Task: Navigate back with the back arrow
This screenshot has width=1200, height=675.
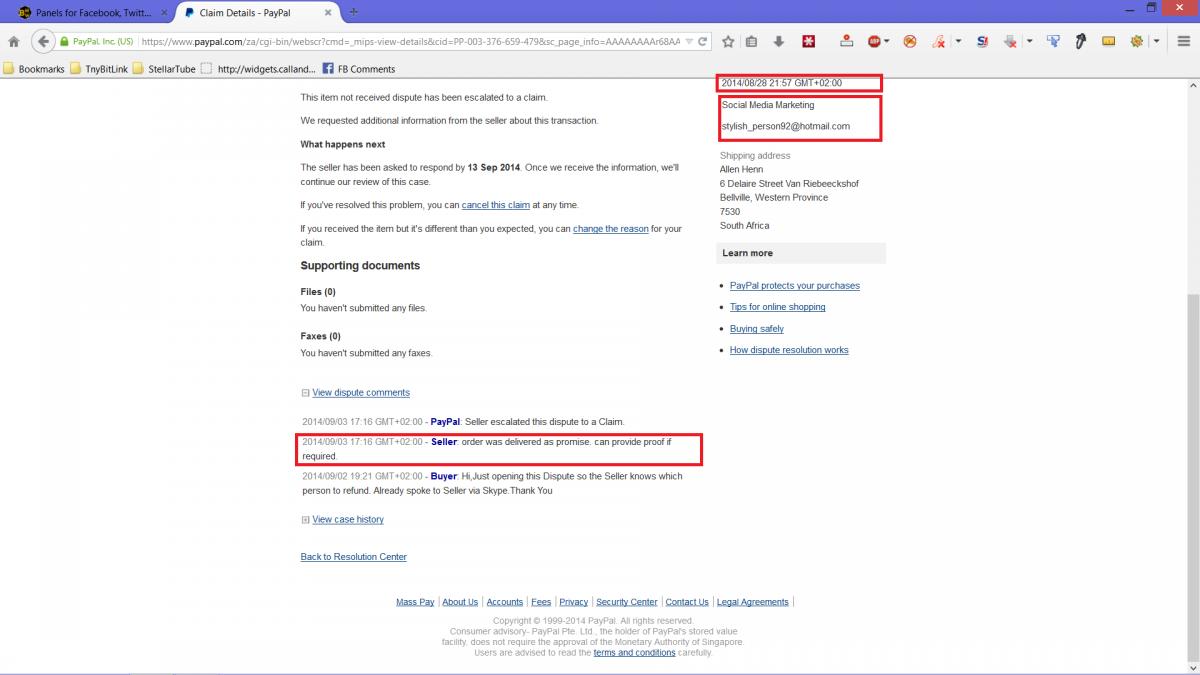Action: pos(42,42)
